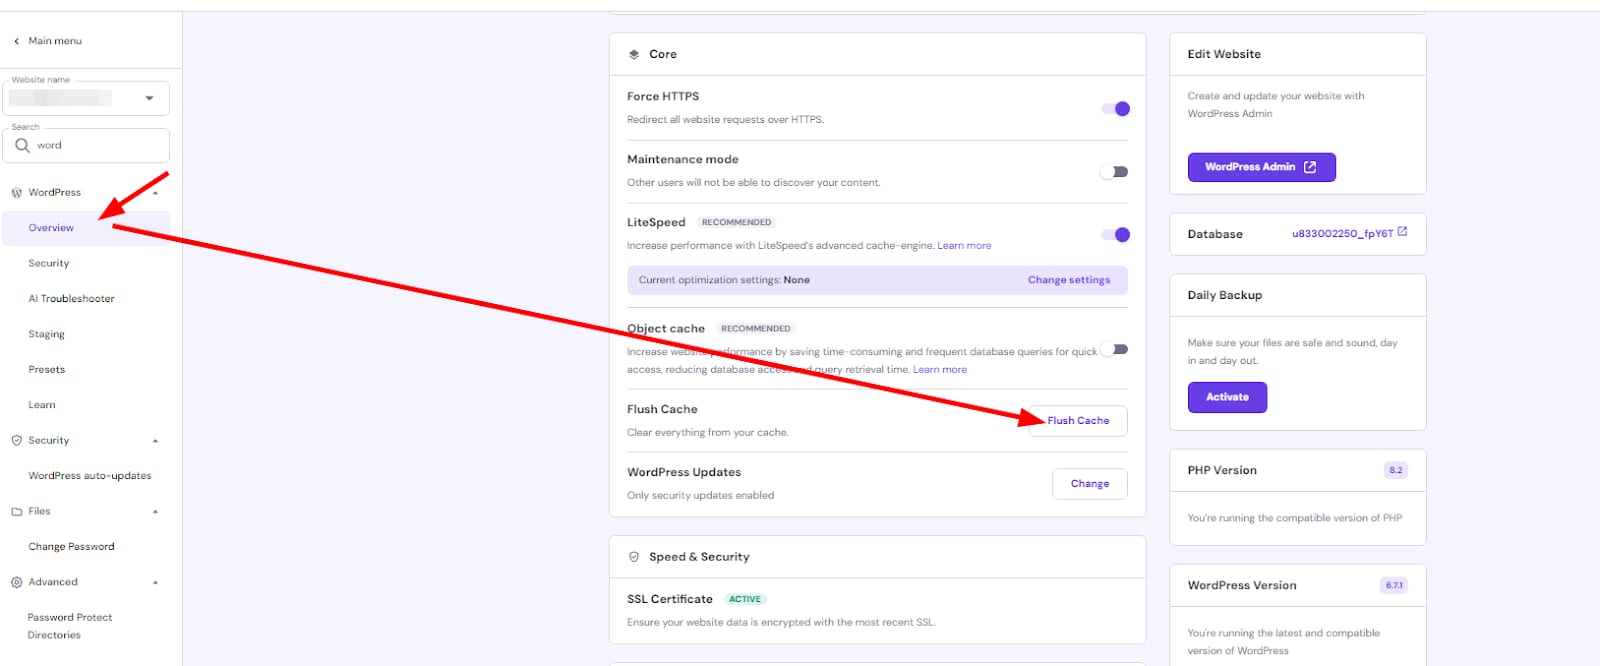Image resolution: width=1600 pixels, height=666 pixels.
Task: Click the Security shield icon in sidebar
Action: click(x=16, y=441)
